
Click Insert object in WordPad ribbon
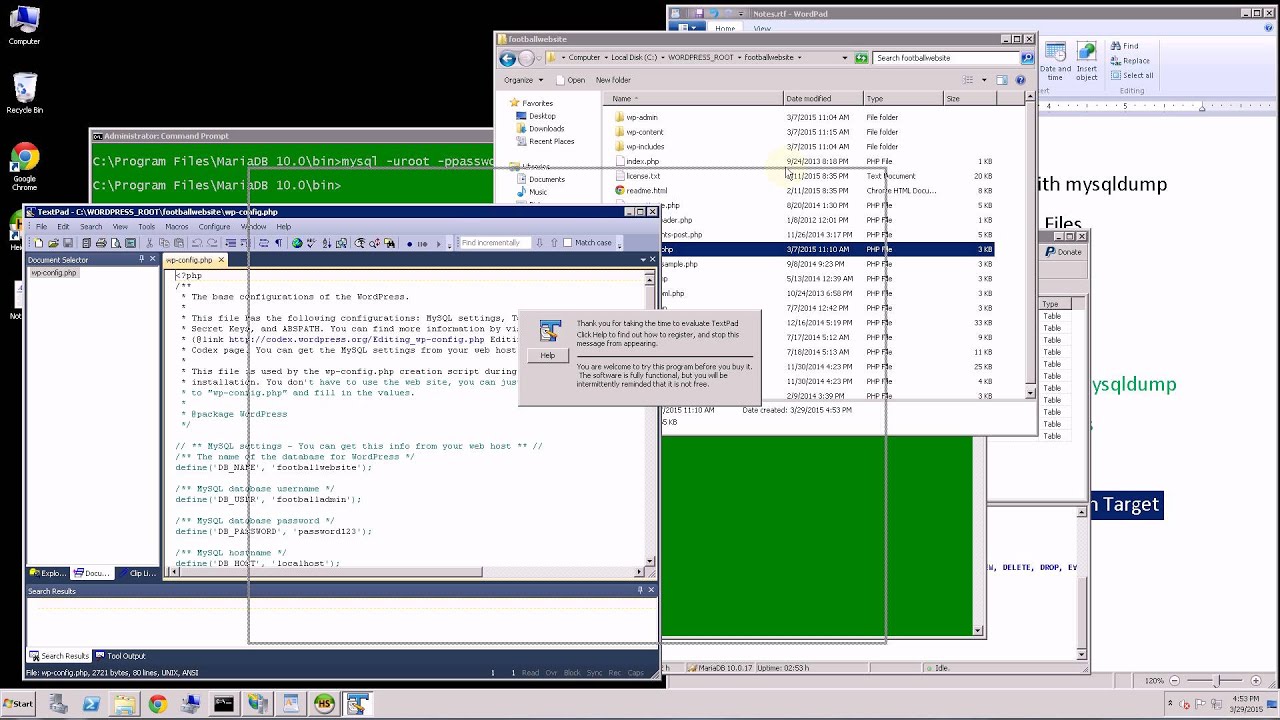[1087, 62]
